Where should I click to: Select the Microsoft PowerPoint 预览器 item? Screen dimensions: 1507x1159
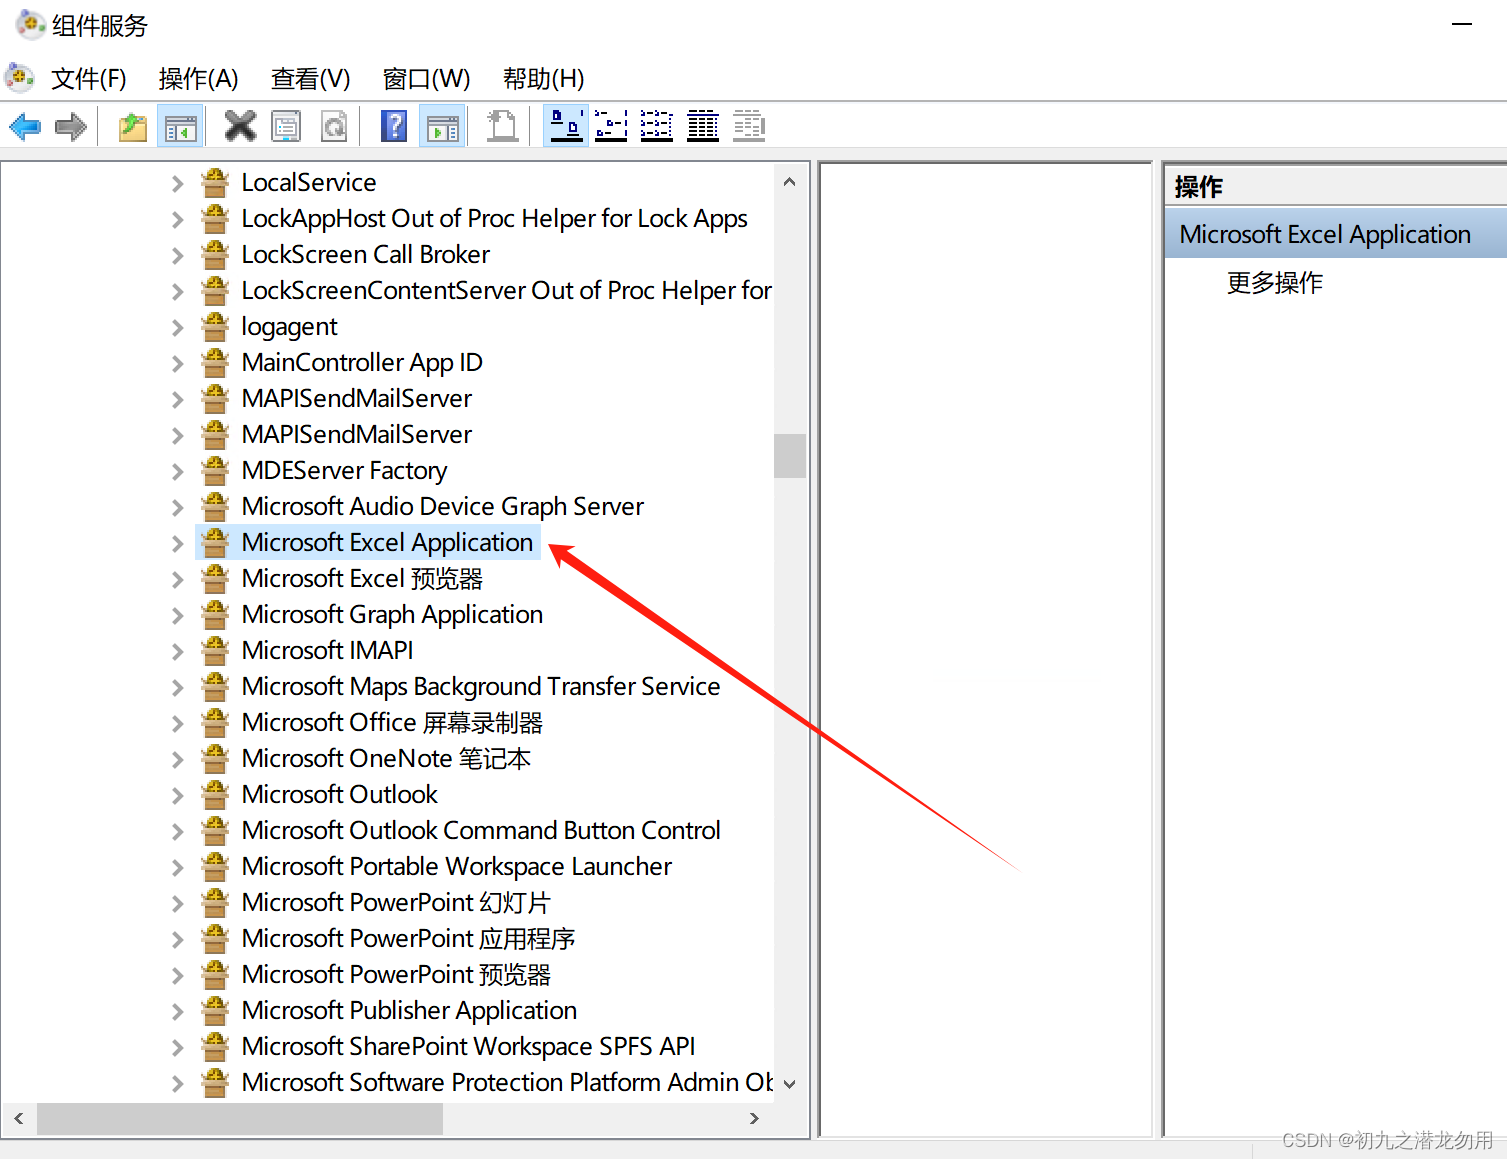396,975
